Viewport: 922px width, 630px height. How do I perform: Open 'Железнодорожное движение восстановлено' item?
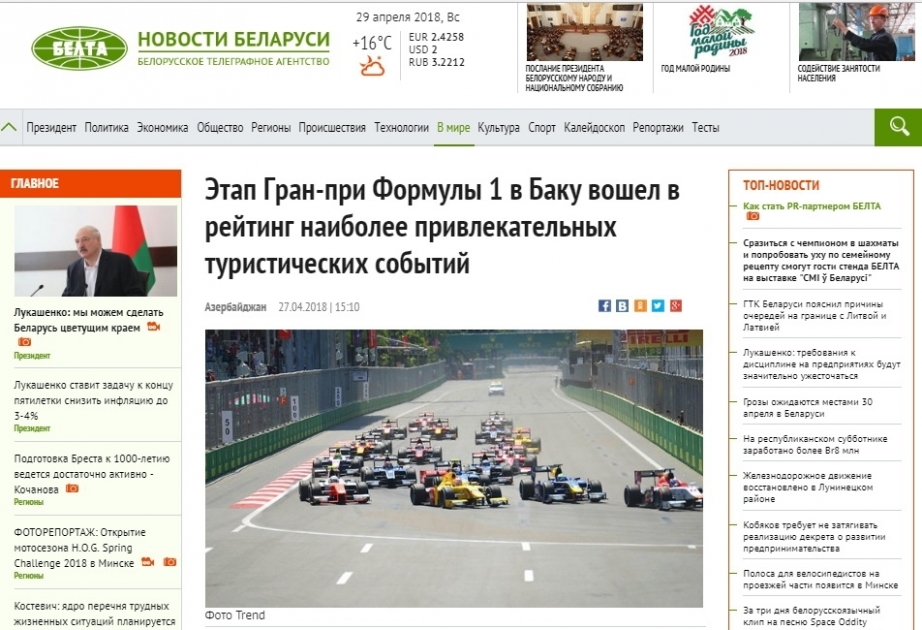tap(807, 487)
